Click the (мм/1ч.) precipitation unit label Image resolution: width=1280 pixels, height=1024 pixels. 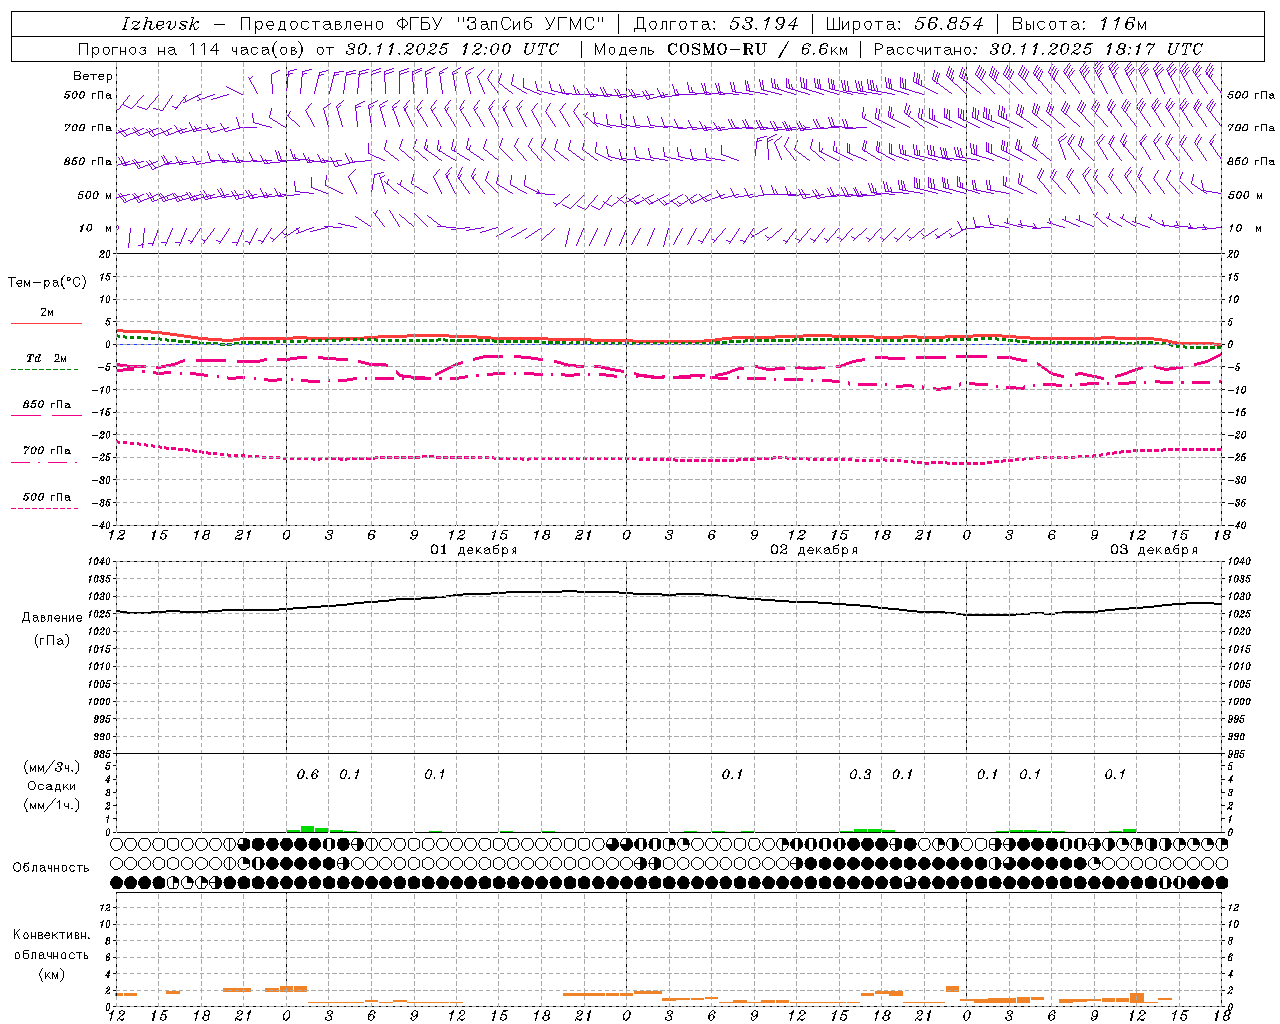[52, 805]
